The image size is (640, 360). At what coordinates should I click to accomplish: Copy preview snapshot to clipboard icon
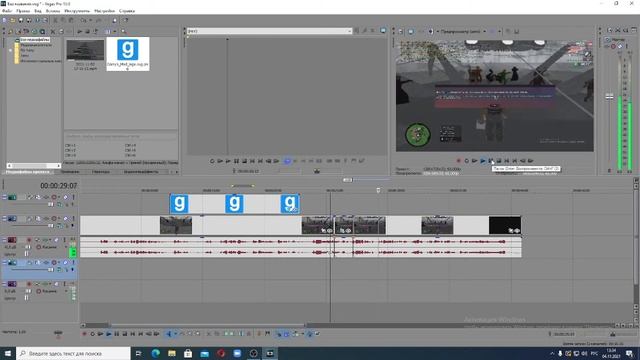508,31
